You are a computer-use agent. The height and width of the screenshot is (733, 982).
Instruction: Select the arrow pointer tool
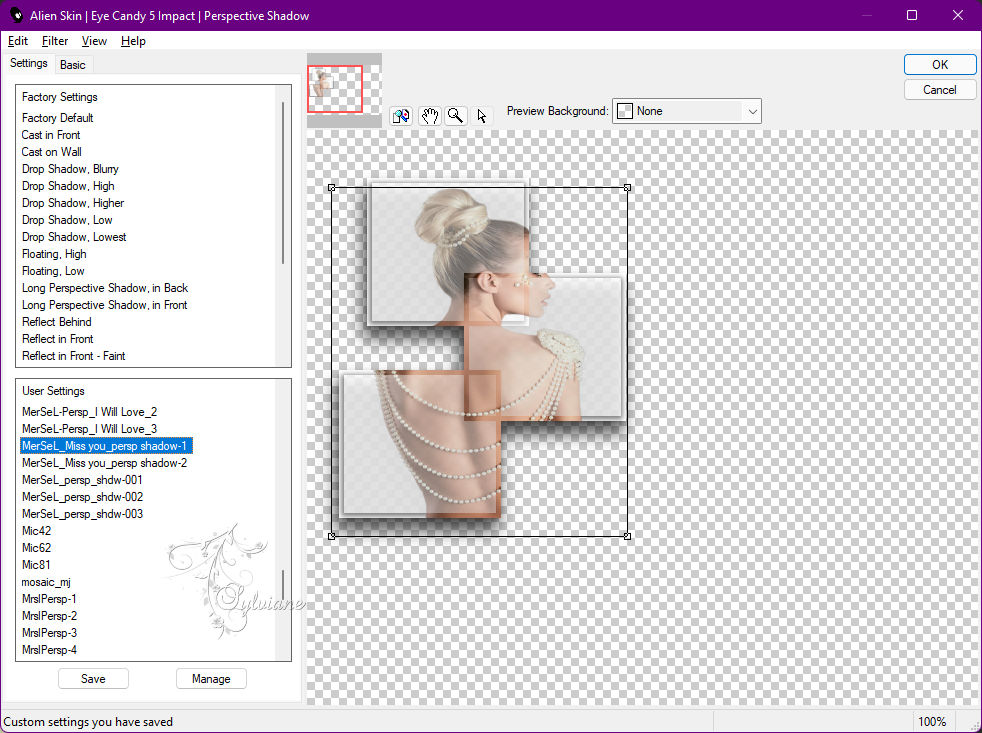pyautogui.click(x=482, y=116)
